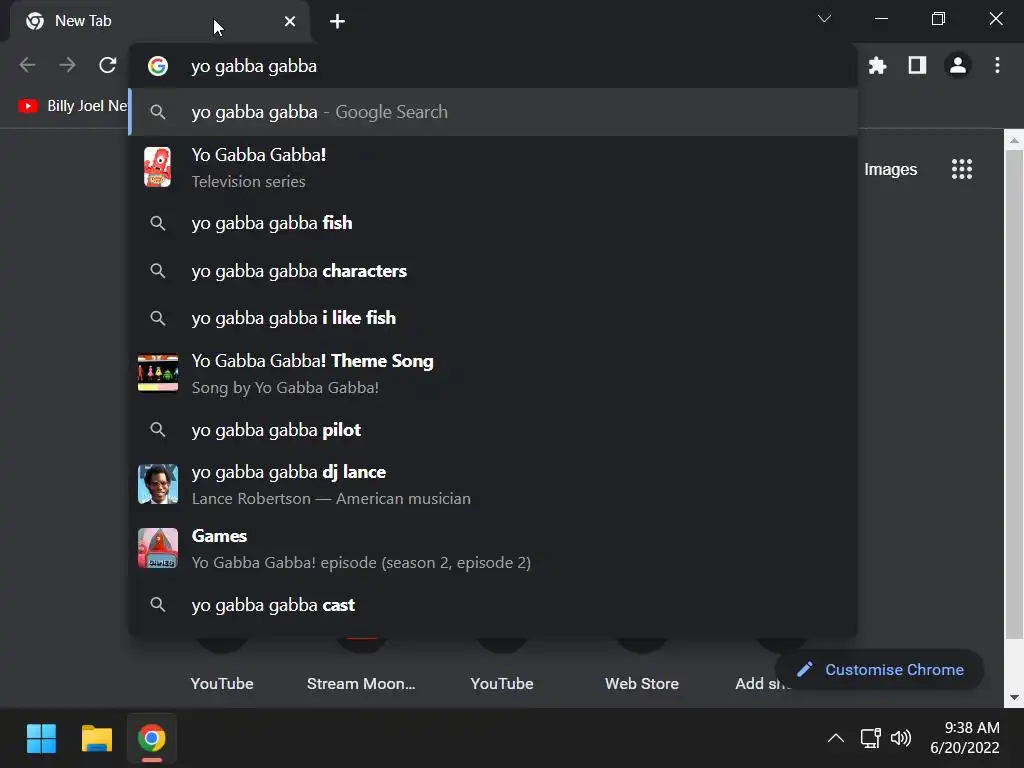Pick 'yo gabba gabba cast' suggestion
This screenshot has height=768, width=1024.
pyautogui.click(x=493, y=605)
